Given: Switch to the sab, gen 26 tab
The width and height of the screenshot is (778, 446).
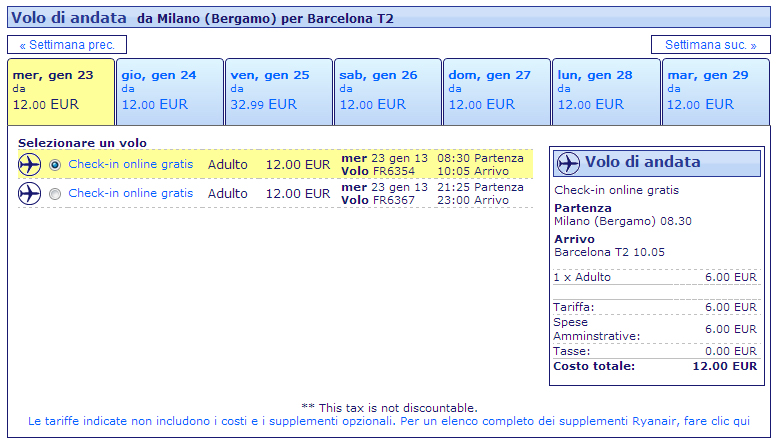Looking at the screenshot, I should 388,92.
